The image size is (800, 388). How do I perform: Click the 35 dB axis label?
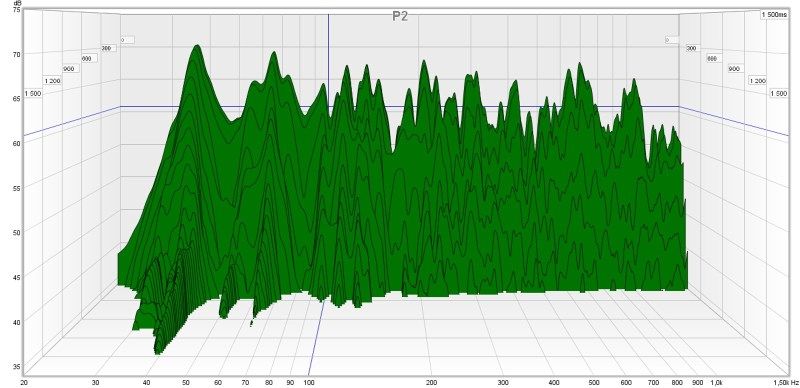pos(15,367)
